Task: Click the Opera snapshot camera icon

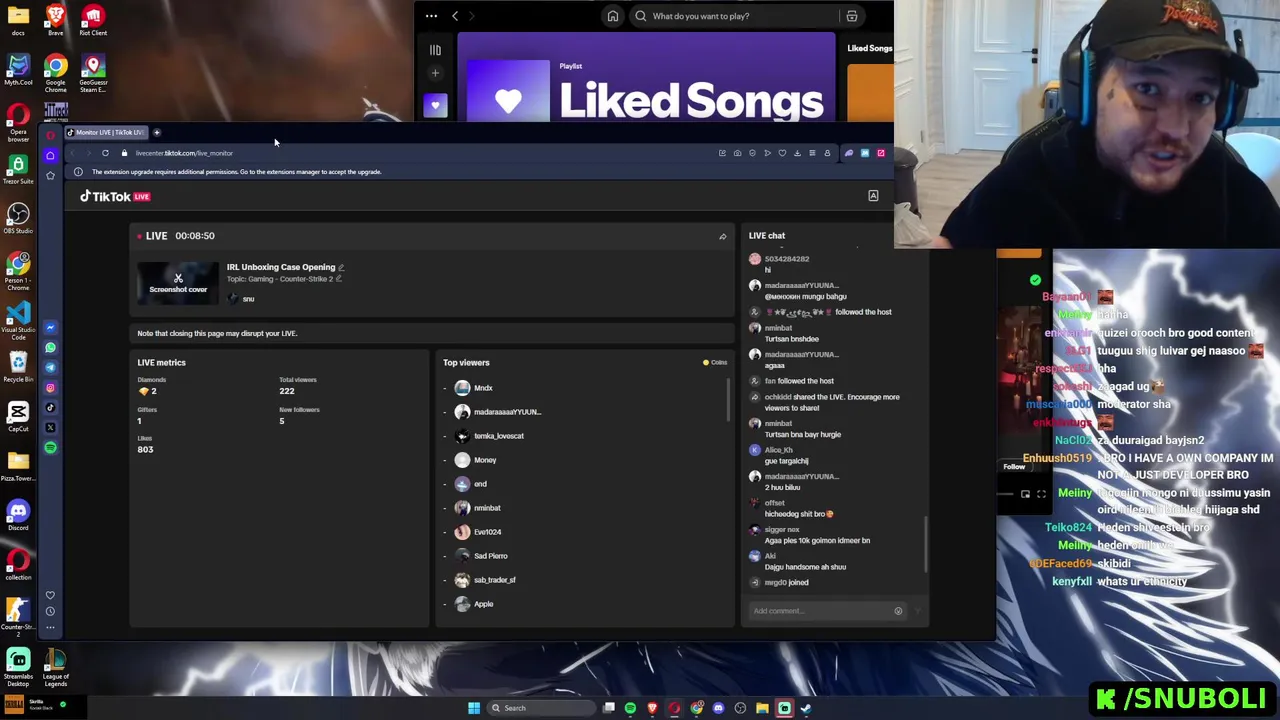Action: coord(737,153)
